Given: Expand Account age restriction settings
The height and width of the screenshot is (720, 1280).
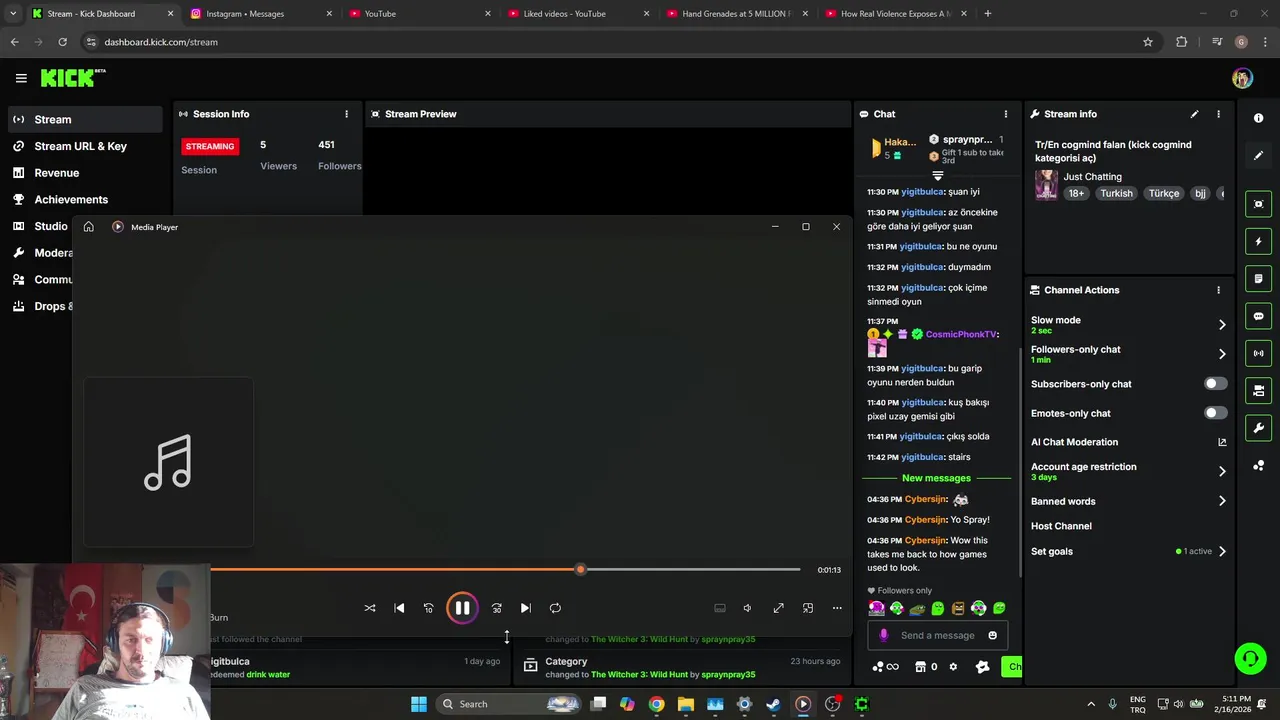Looking at the screenshot, I should (1222, 471).
